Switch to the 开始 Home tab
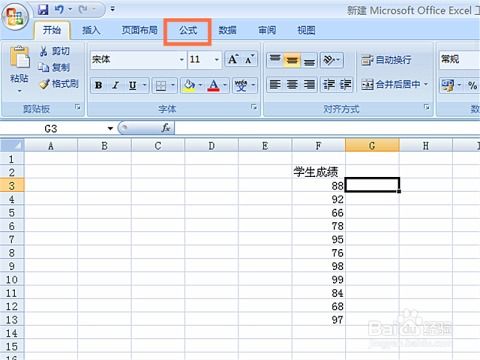The width and height of the screenshot is (480, 360). 52,30
